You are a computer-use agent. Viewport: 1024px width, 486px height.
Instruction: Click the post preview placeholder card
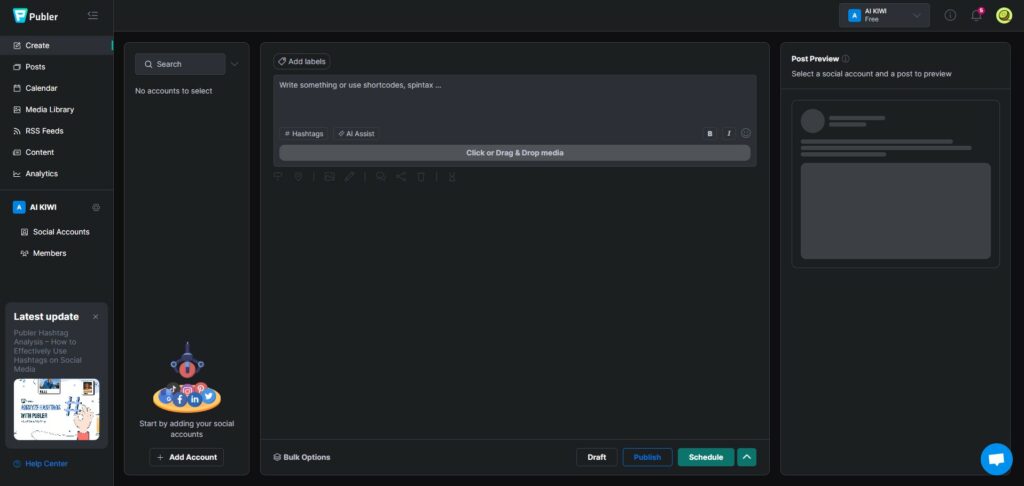895,184
